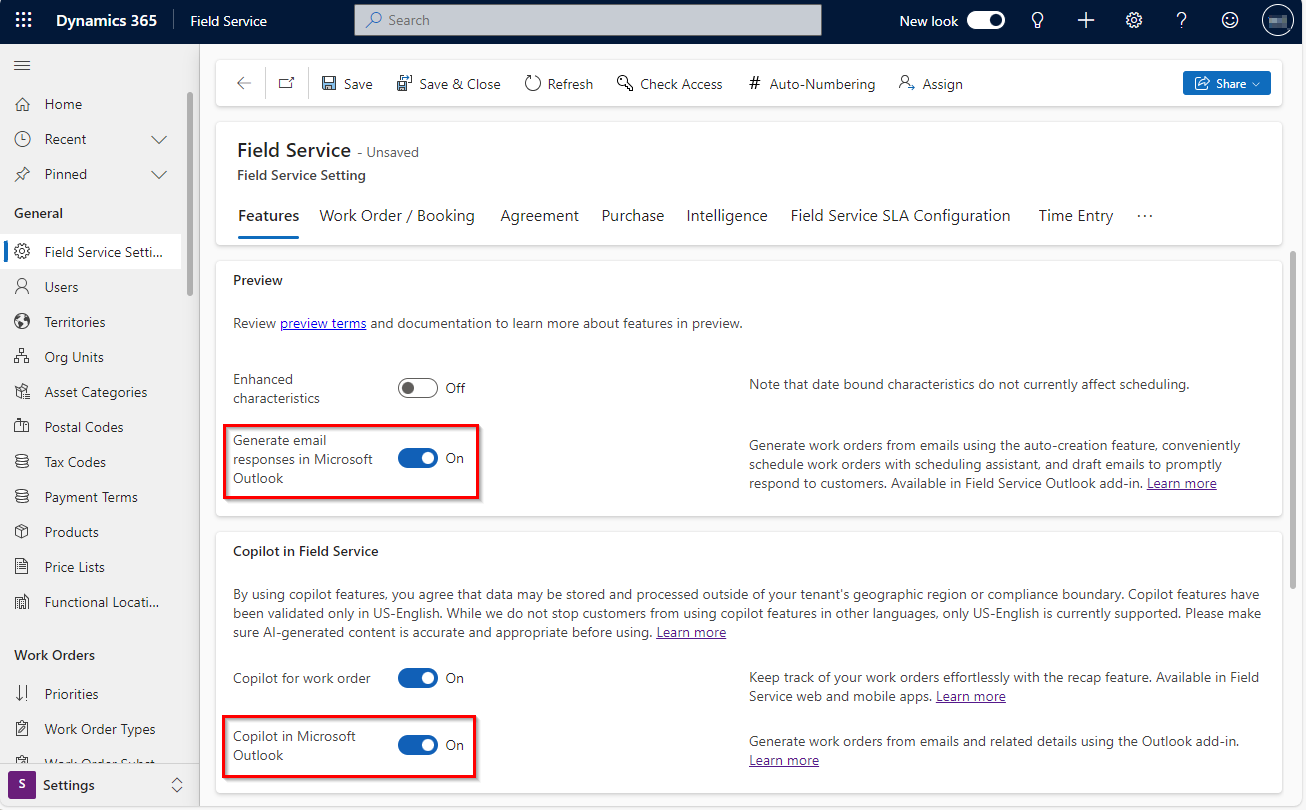Viewport: 1306px width, 810px height.
Task: Open the Purchase tab
Action: [633, 216]
